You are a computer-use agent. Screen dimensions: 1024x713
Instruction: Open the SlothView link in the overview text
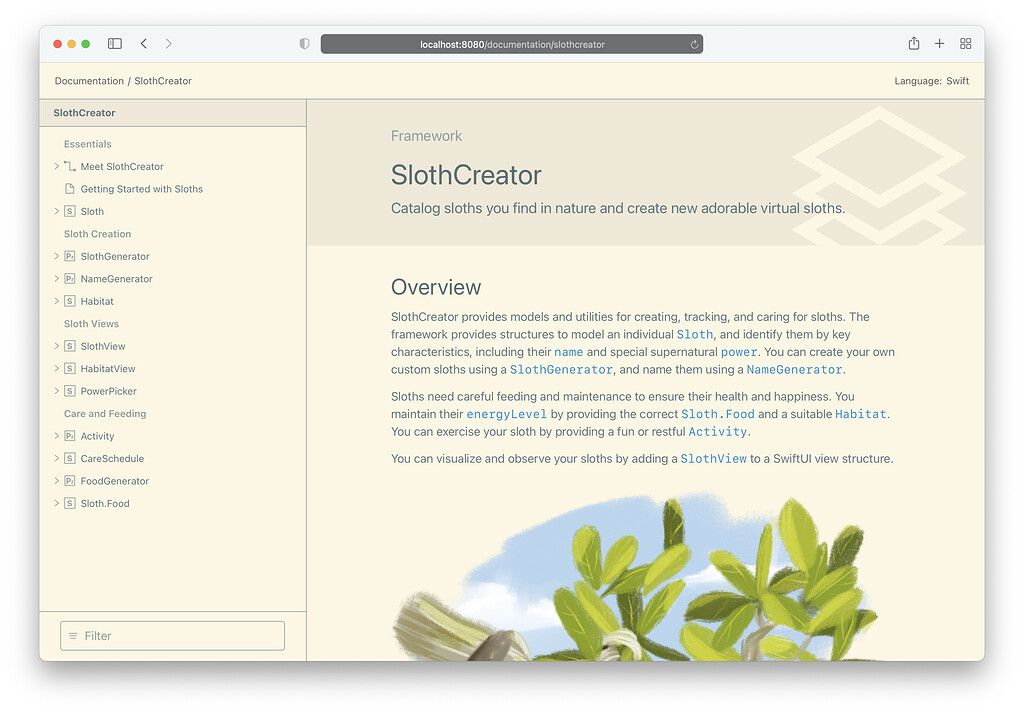pyautogui.click(x=713, y=457)
